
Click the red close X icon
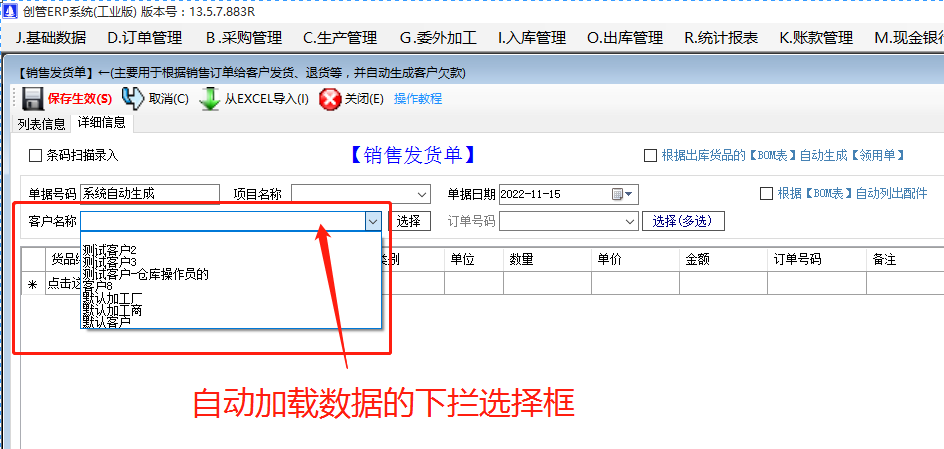click(x=330, y=99)
